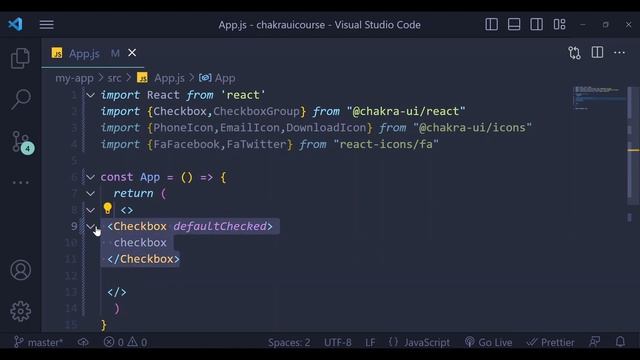Collapse the const App fold chevron
Image resolution: width=640 pixels, height=360 pixels.
[91, 177]
